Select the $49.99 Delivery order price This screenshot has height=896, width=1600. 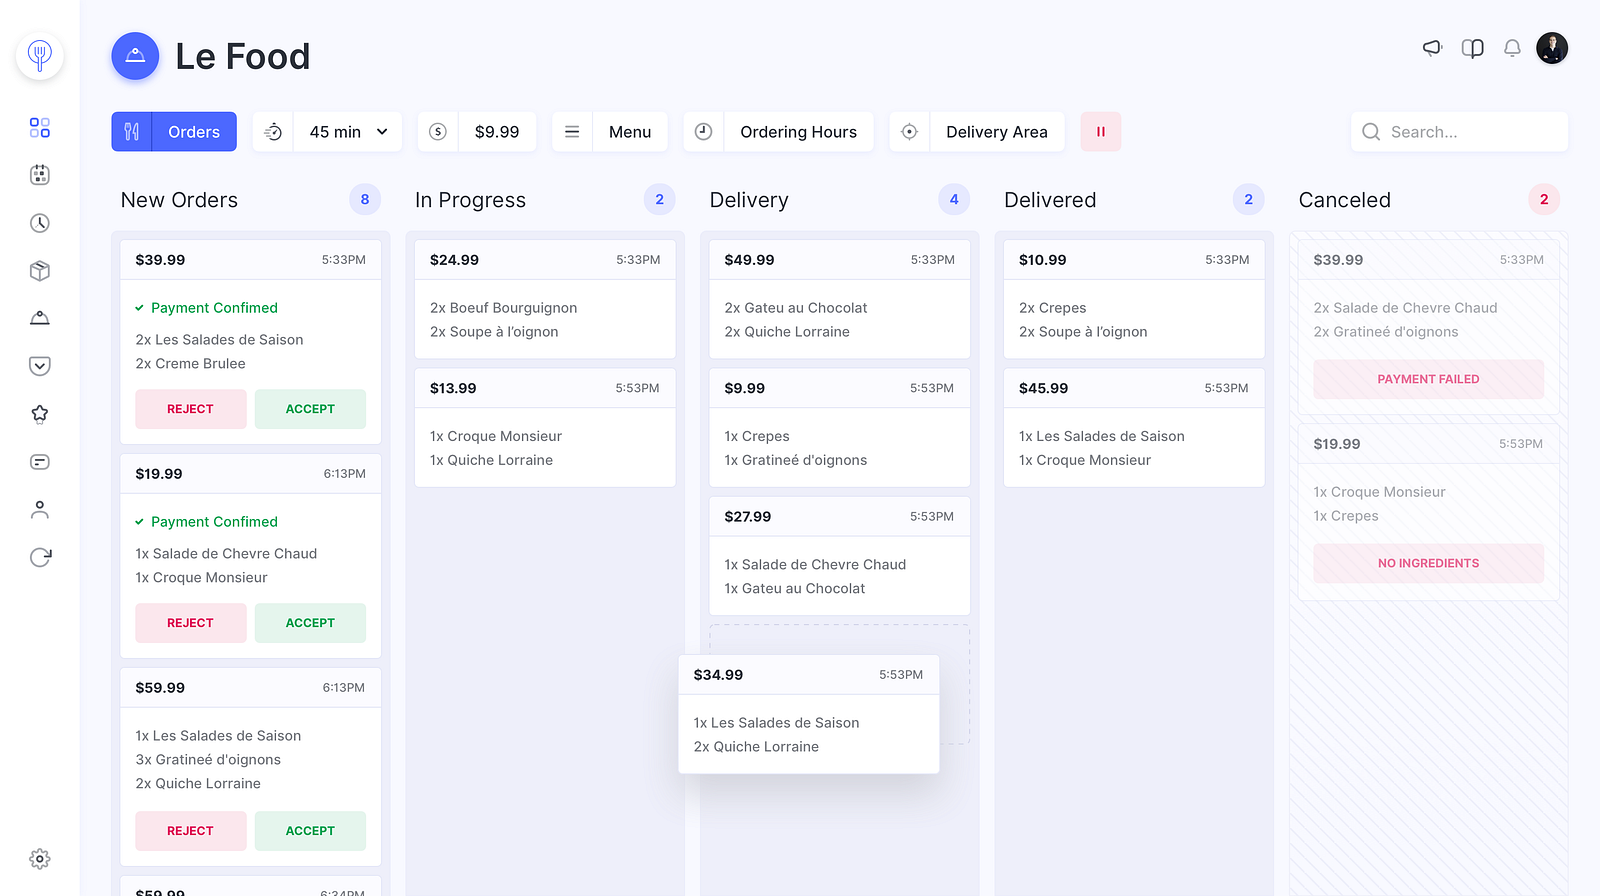click(x=749, y=260)
